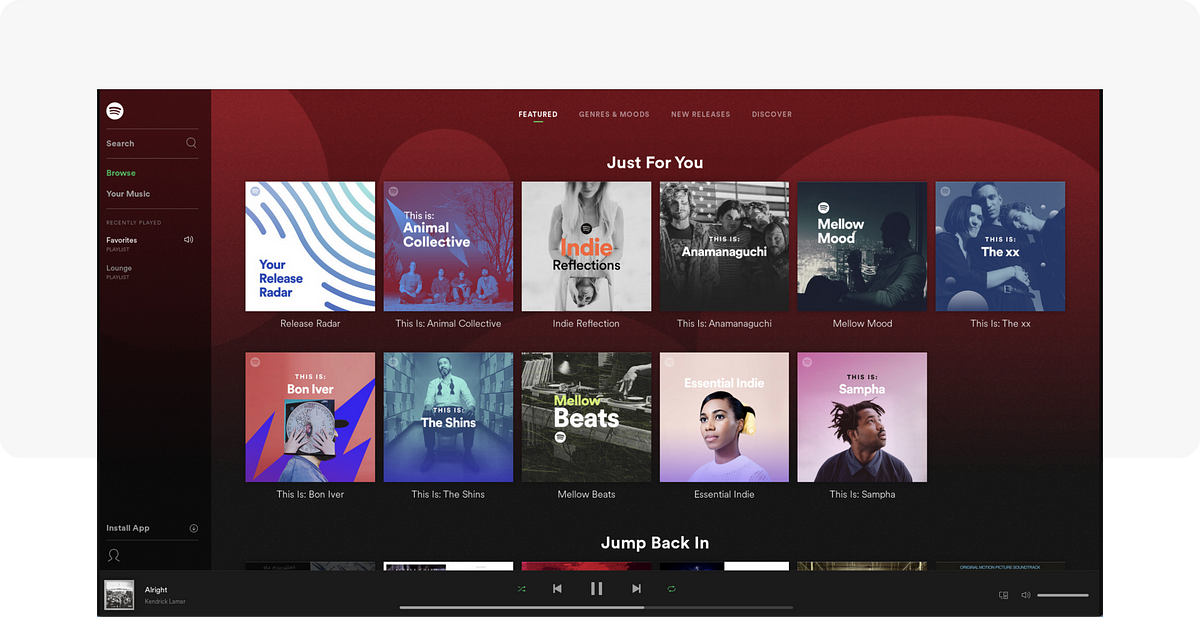Open This Is Anamanaguchi cover
1200x617 pixels.
[724, 246]
